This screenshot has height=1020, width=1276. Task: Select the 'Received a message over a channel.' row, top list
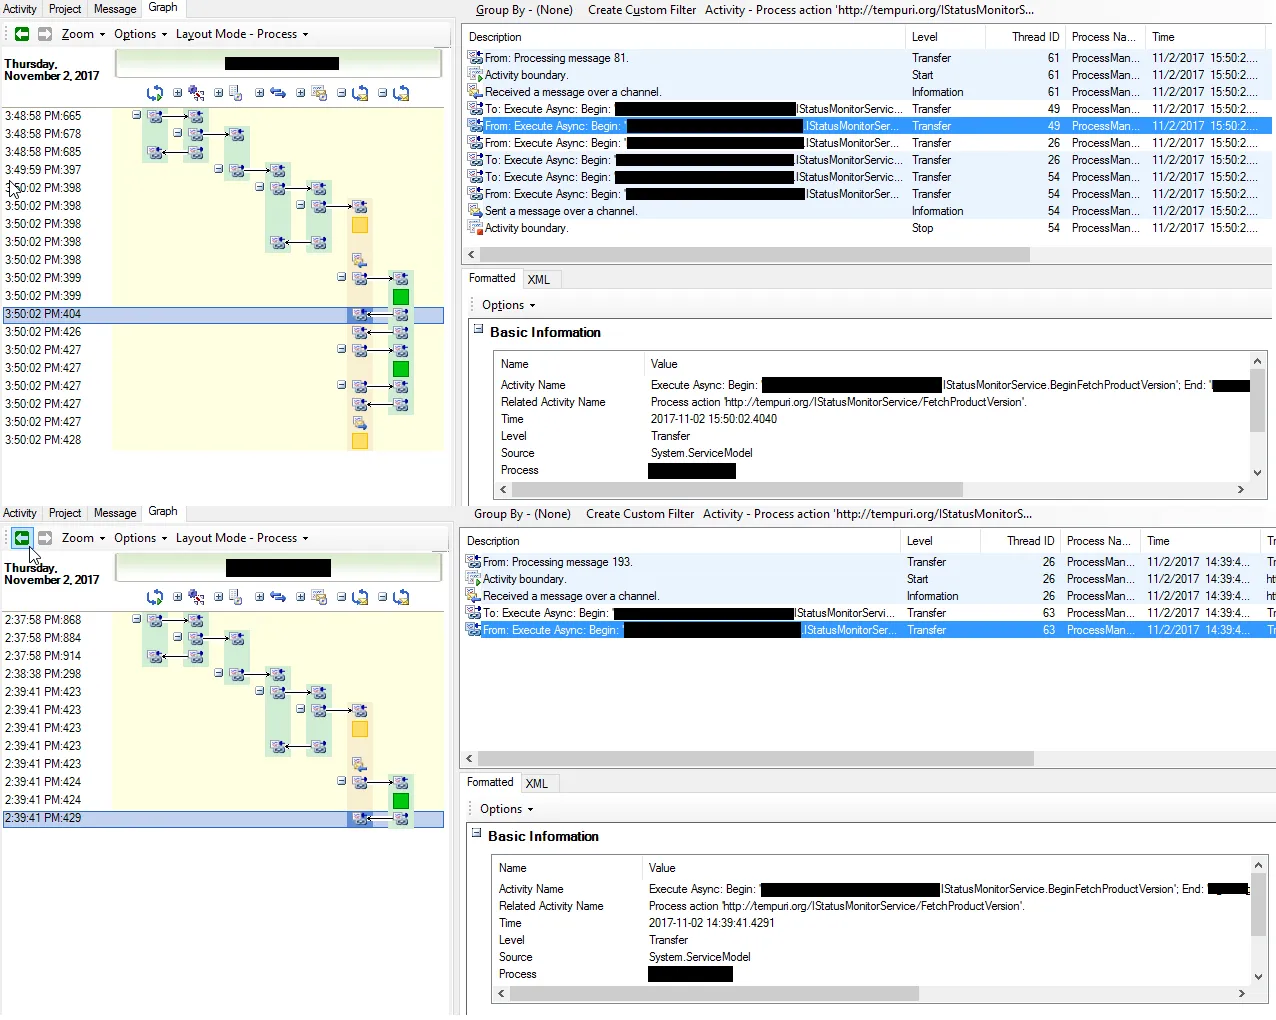(x=868, y=92)
